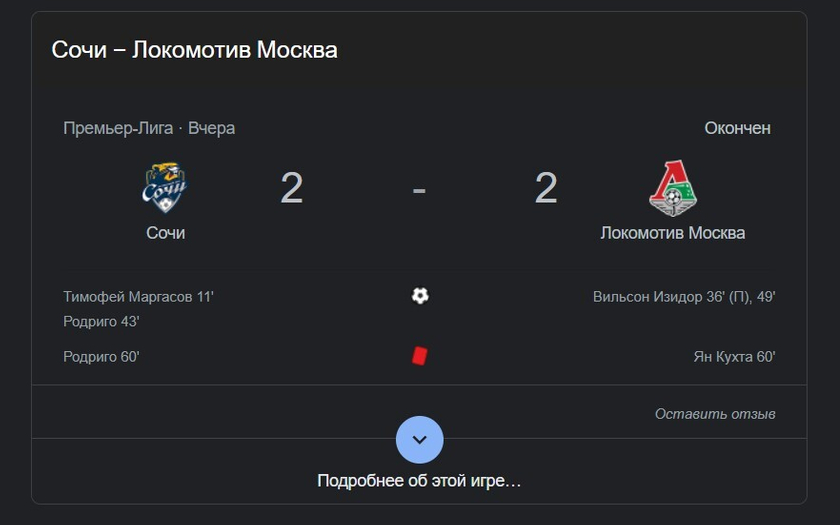Click scorer 'Родриго 43'' entry
840x525 pixels.
[x=101, y=321]
